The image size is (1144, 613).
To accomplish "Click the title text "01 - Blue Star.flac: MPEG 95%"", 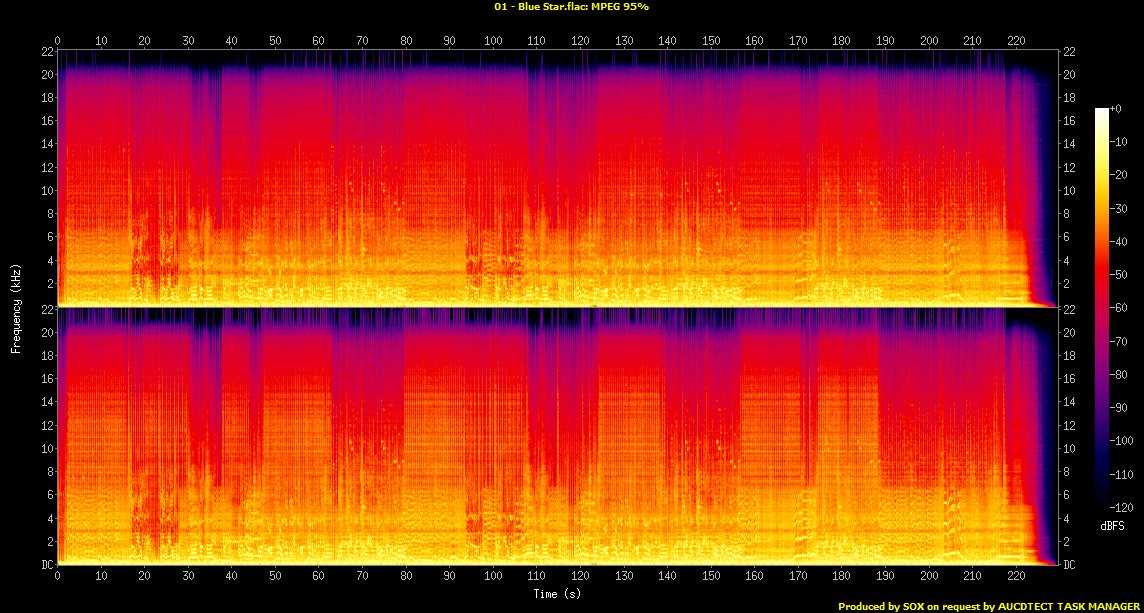I will point(571,6).
